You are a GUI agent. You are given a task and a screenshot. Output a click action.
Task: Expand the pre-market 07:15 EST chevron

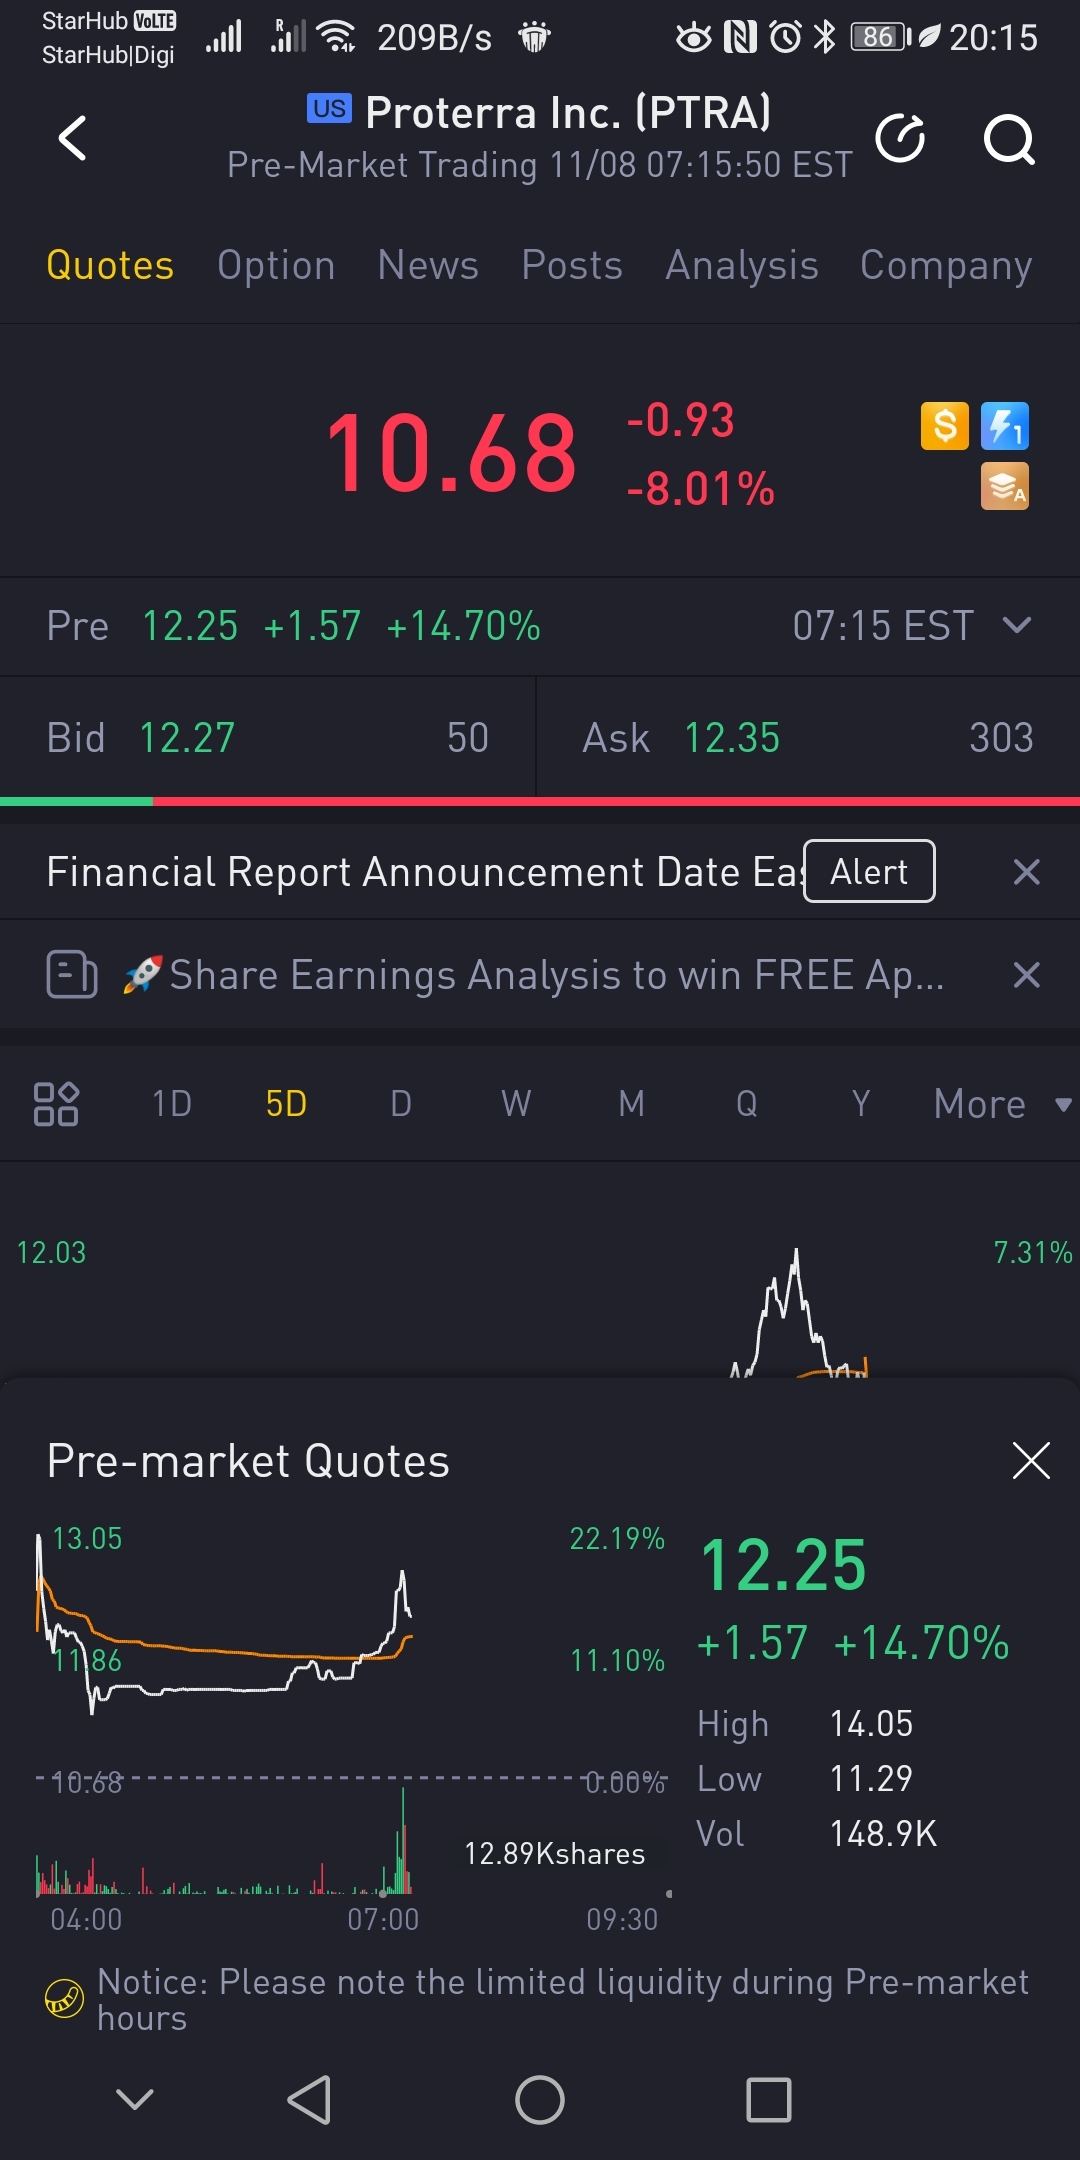1017,626
